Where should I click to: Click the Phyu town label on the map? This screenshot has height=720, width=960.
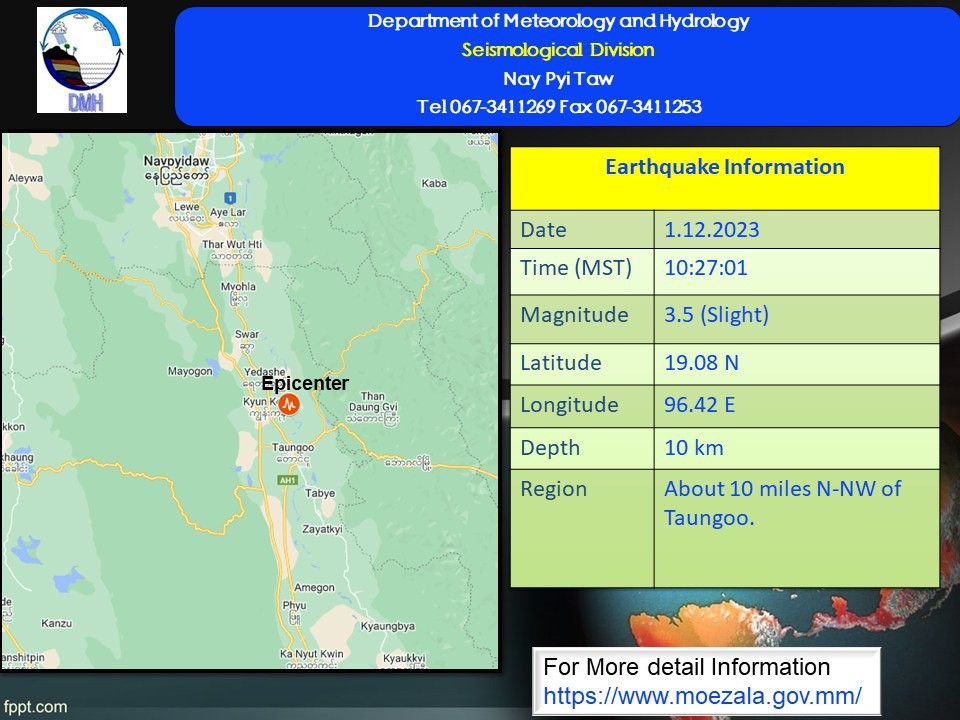pyautogui.click(x=294, y=605)
